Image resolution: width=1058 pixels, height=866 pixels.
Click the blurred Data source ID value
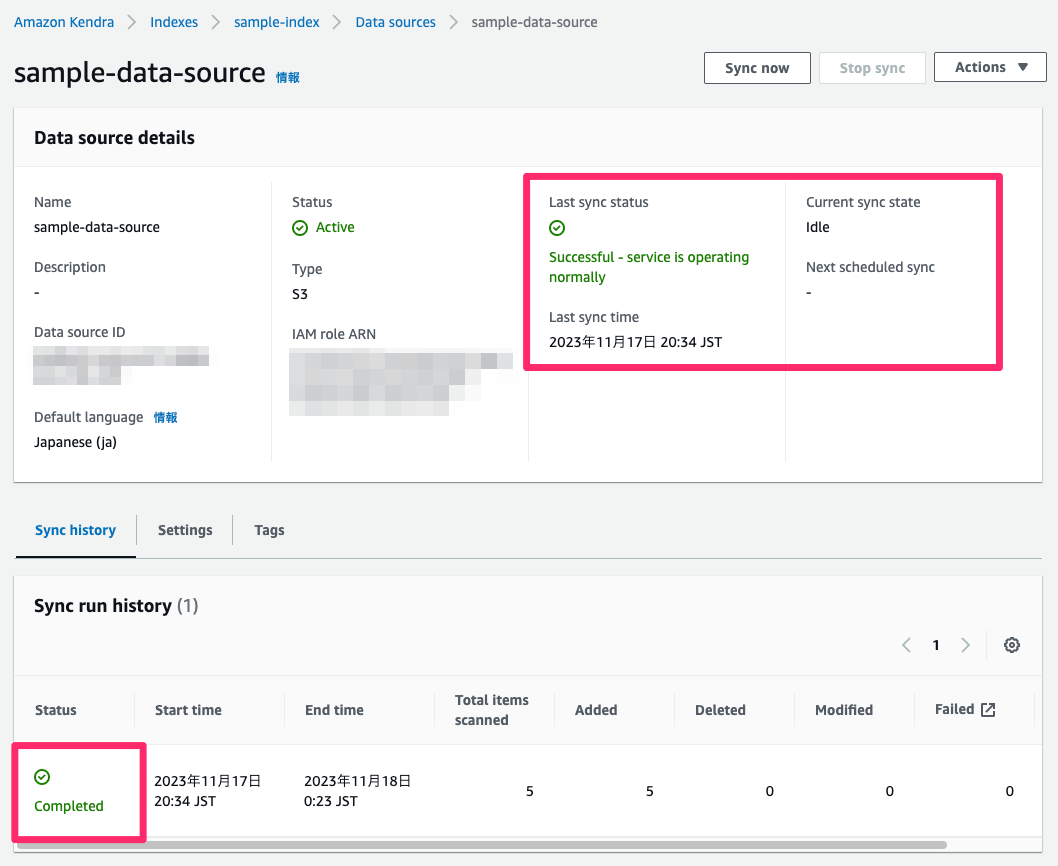121,365
